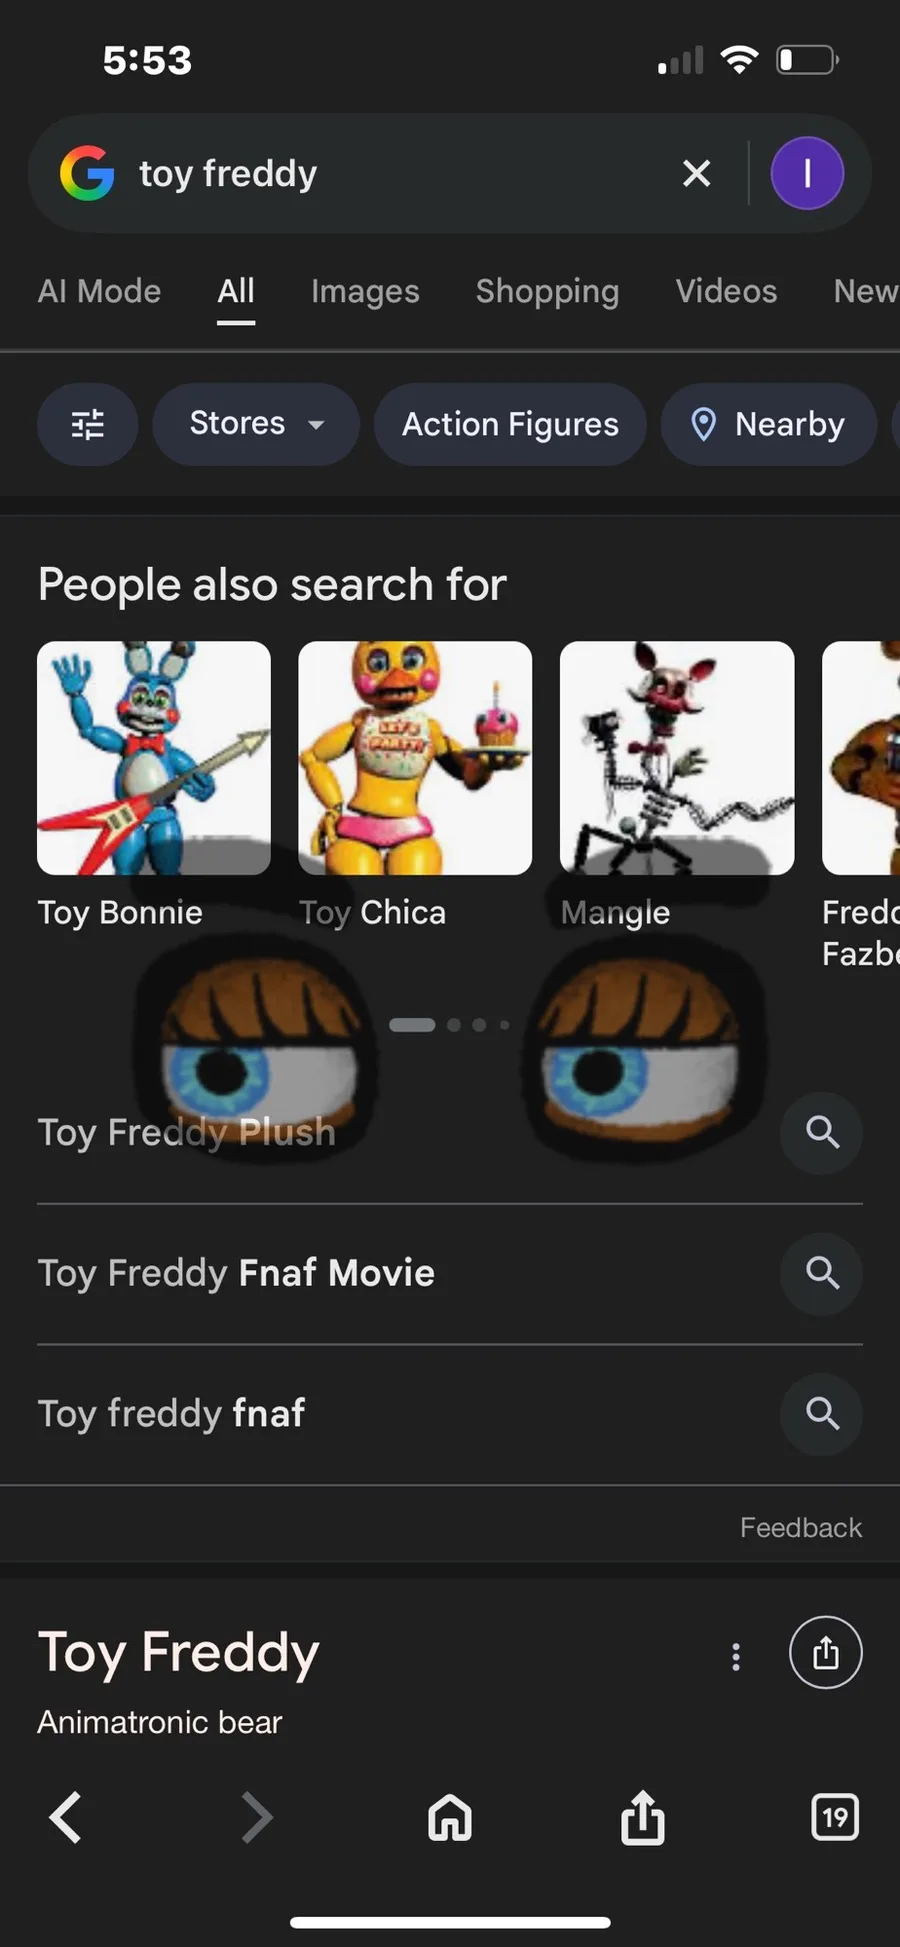The height and width of the screenshot is (1947, 900).
Task: Clear the search box with X icon
Action: [696, 174]
